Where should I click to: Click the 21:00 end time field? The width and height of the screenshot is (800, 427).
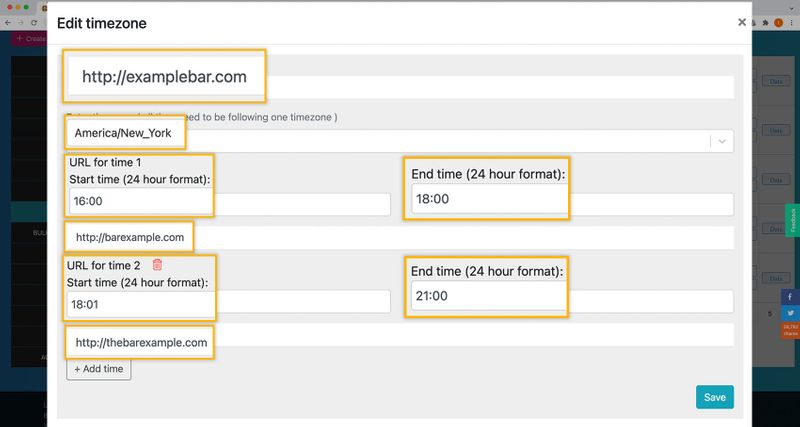point(571,302)
